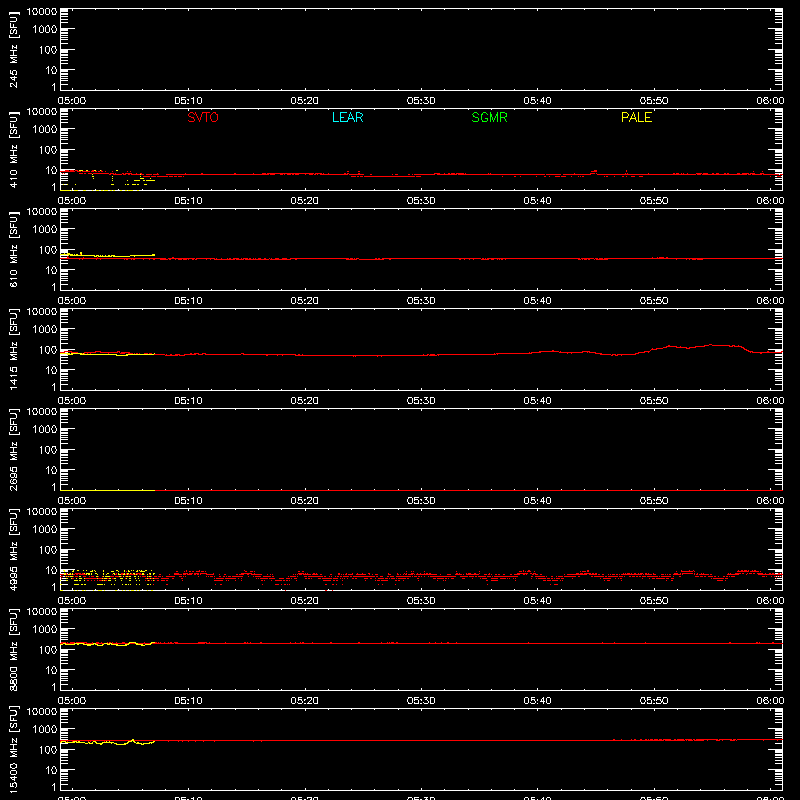
Task: Select the 1415 MHz [SFU] axis title
Action: [13, 349]
